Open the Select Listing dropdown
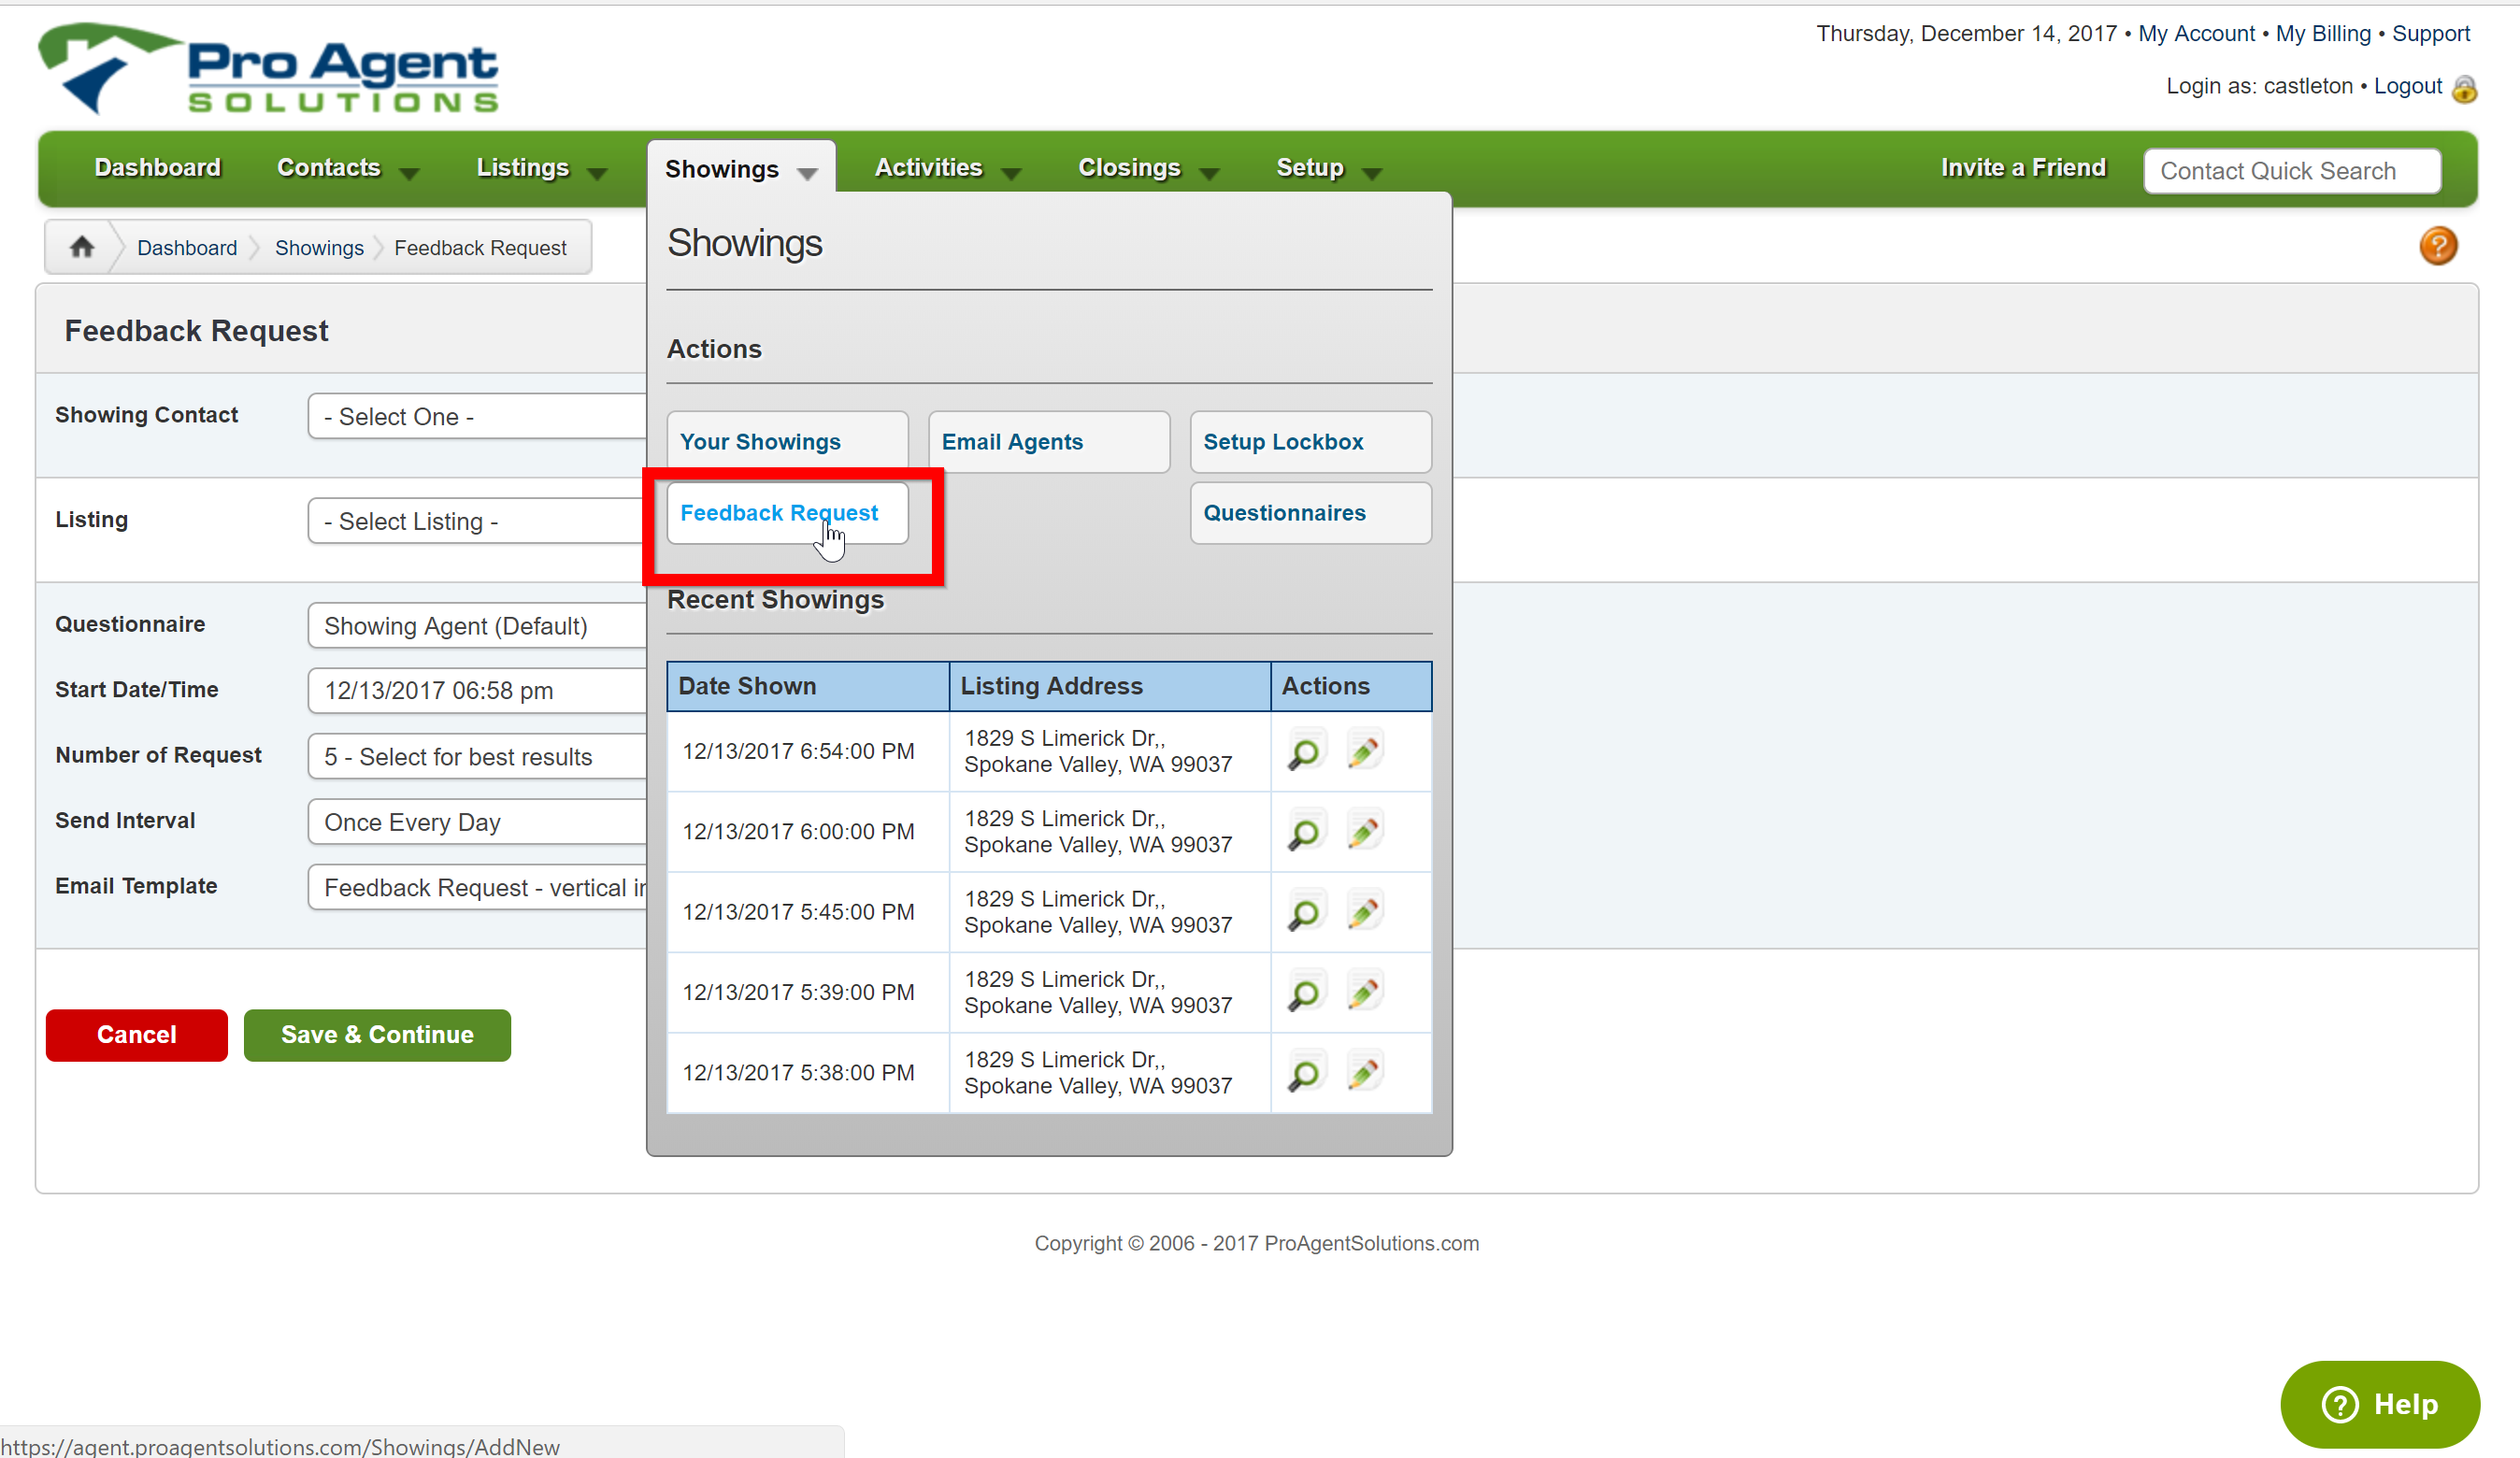The width and height of the screenshot is (2520, 1458). (477, 521)
